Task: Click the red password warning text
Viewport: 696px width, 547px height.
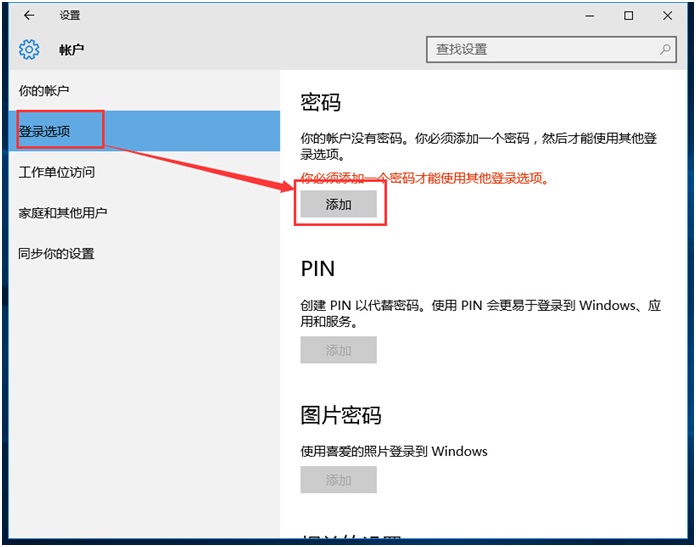Action: pos(425,178)
